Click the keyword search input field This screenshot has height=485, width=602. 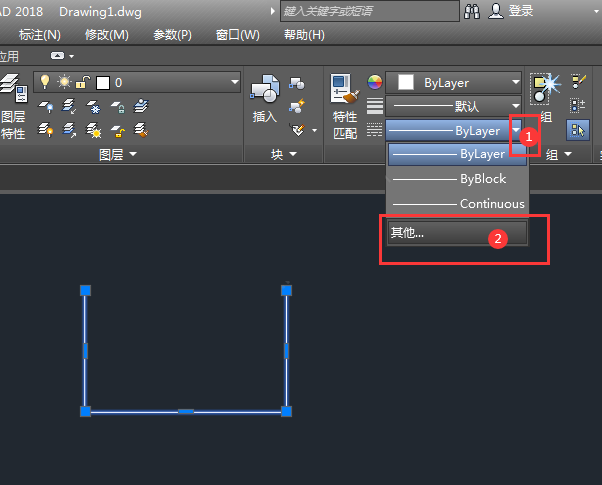point(370,11)
